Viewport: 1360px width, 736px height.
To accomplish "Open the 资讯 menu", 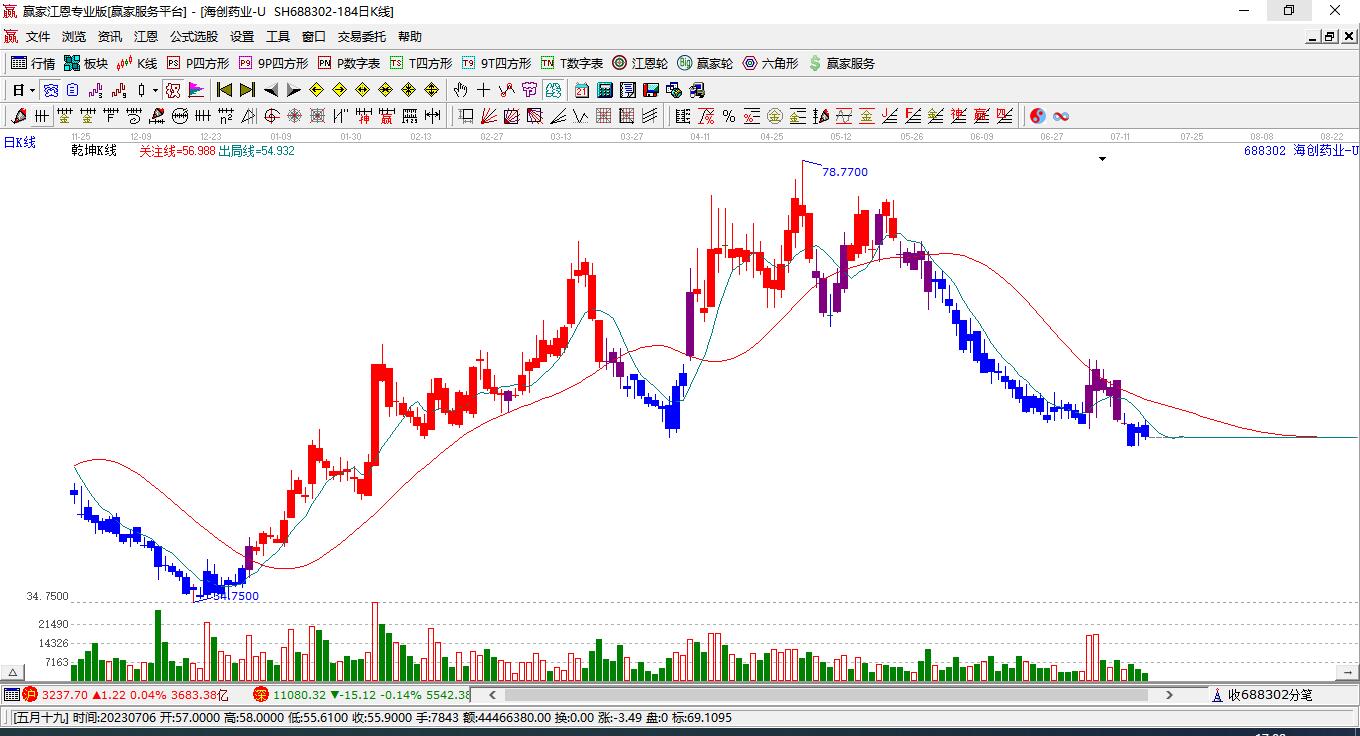I will (x=110, y=37).
